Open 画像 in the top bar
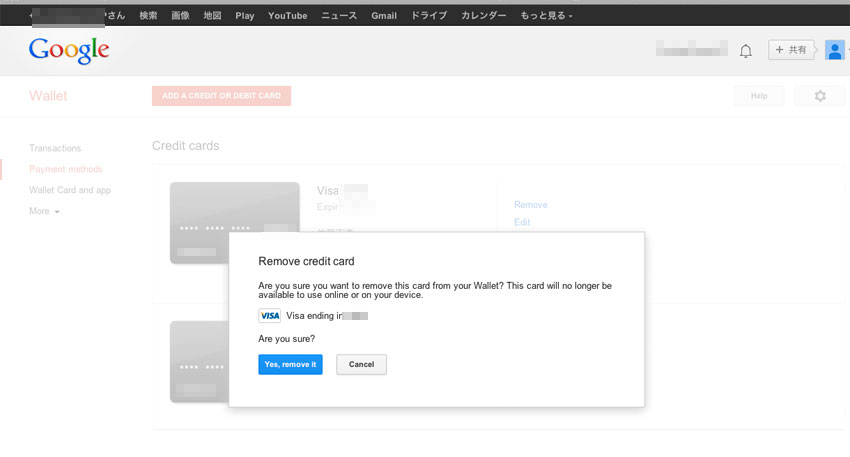The width and height of the screenshot is (850, 457). pos(181,16)
